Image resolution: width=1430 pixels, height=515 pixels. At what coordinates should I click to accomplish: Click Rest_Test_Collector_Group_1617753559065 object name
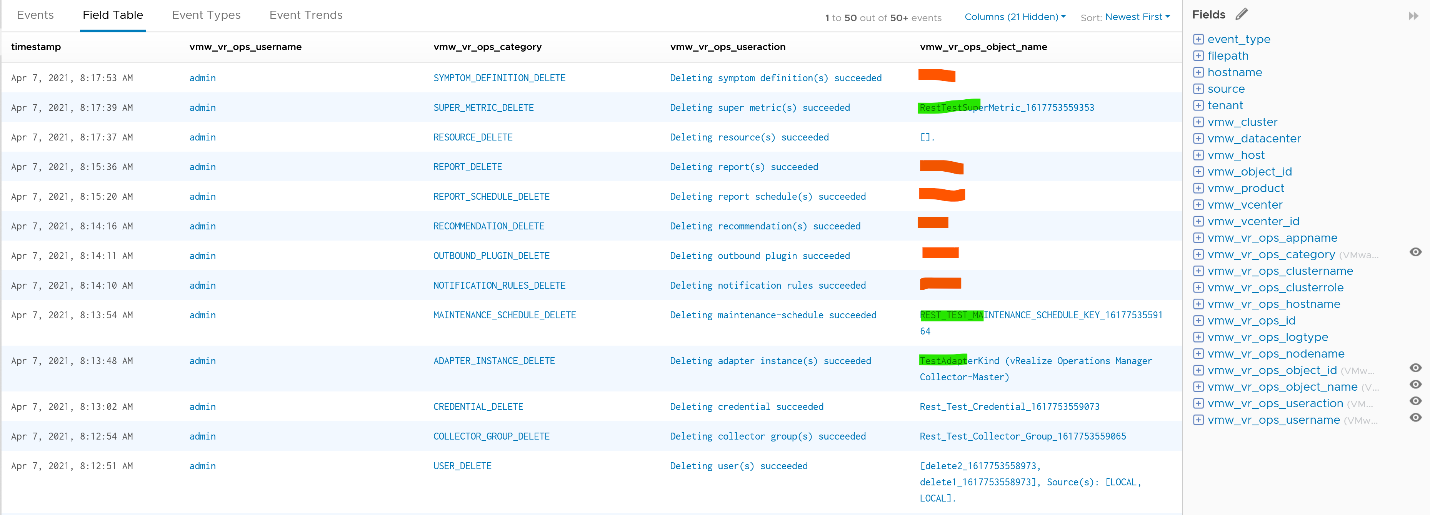(x=1023, y=437)
